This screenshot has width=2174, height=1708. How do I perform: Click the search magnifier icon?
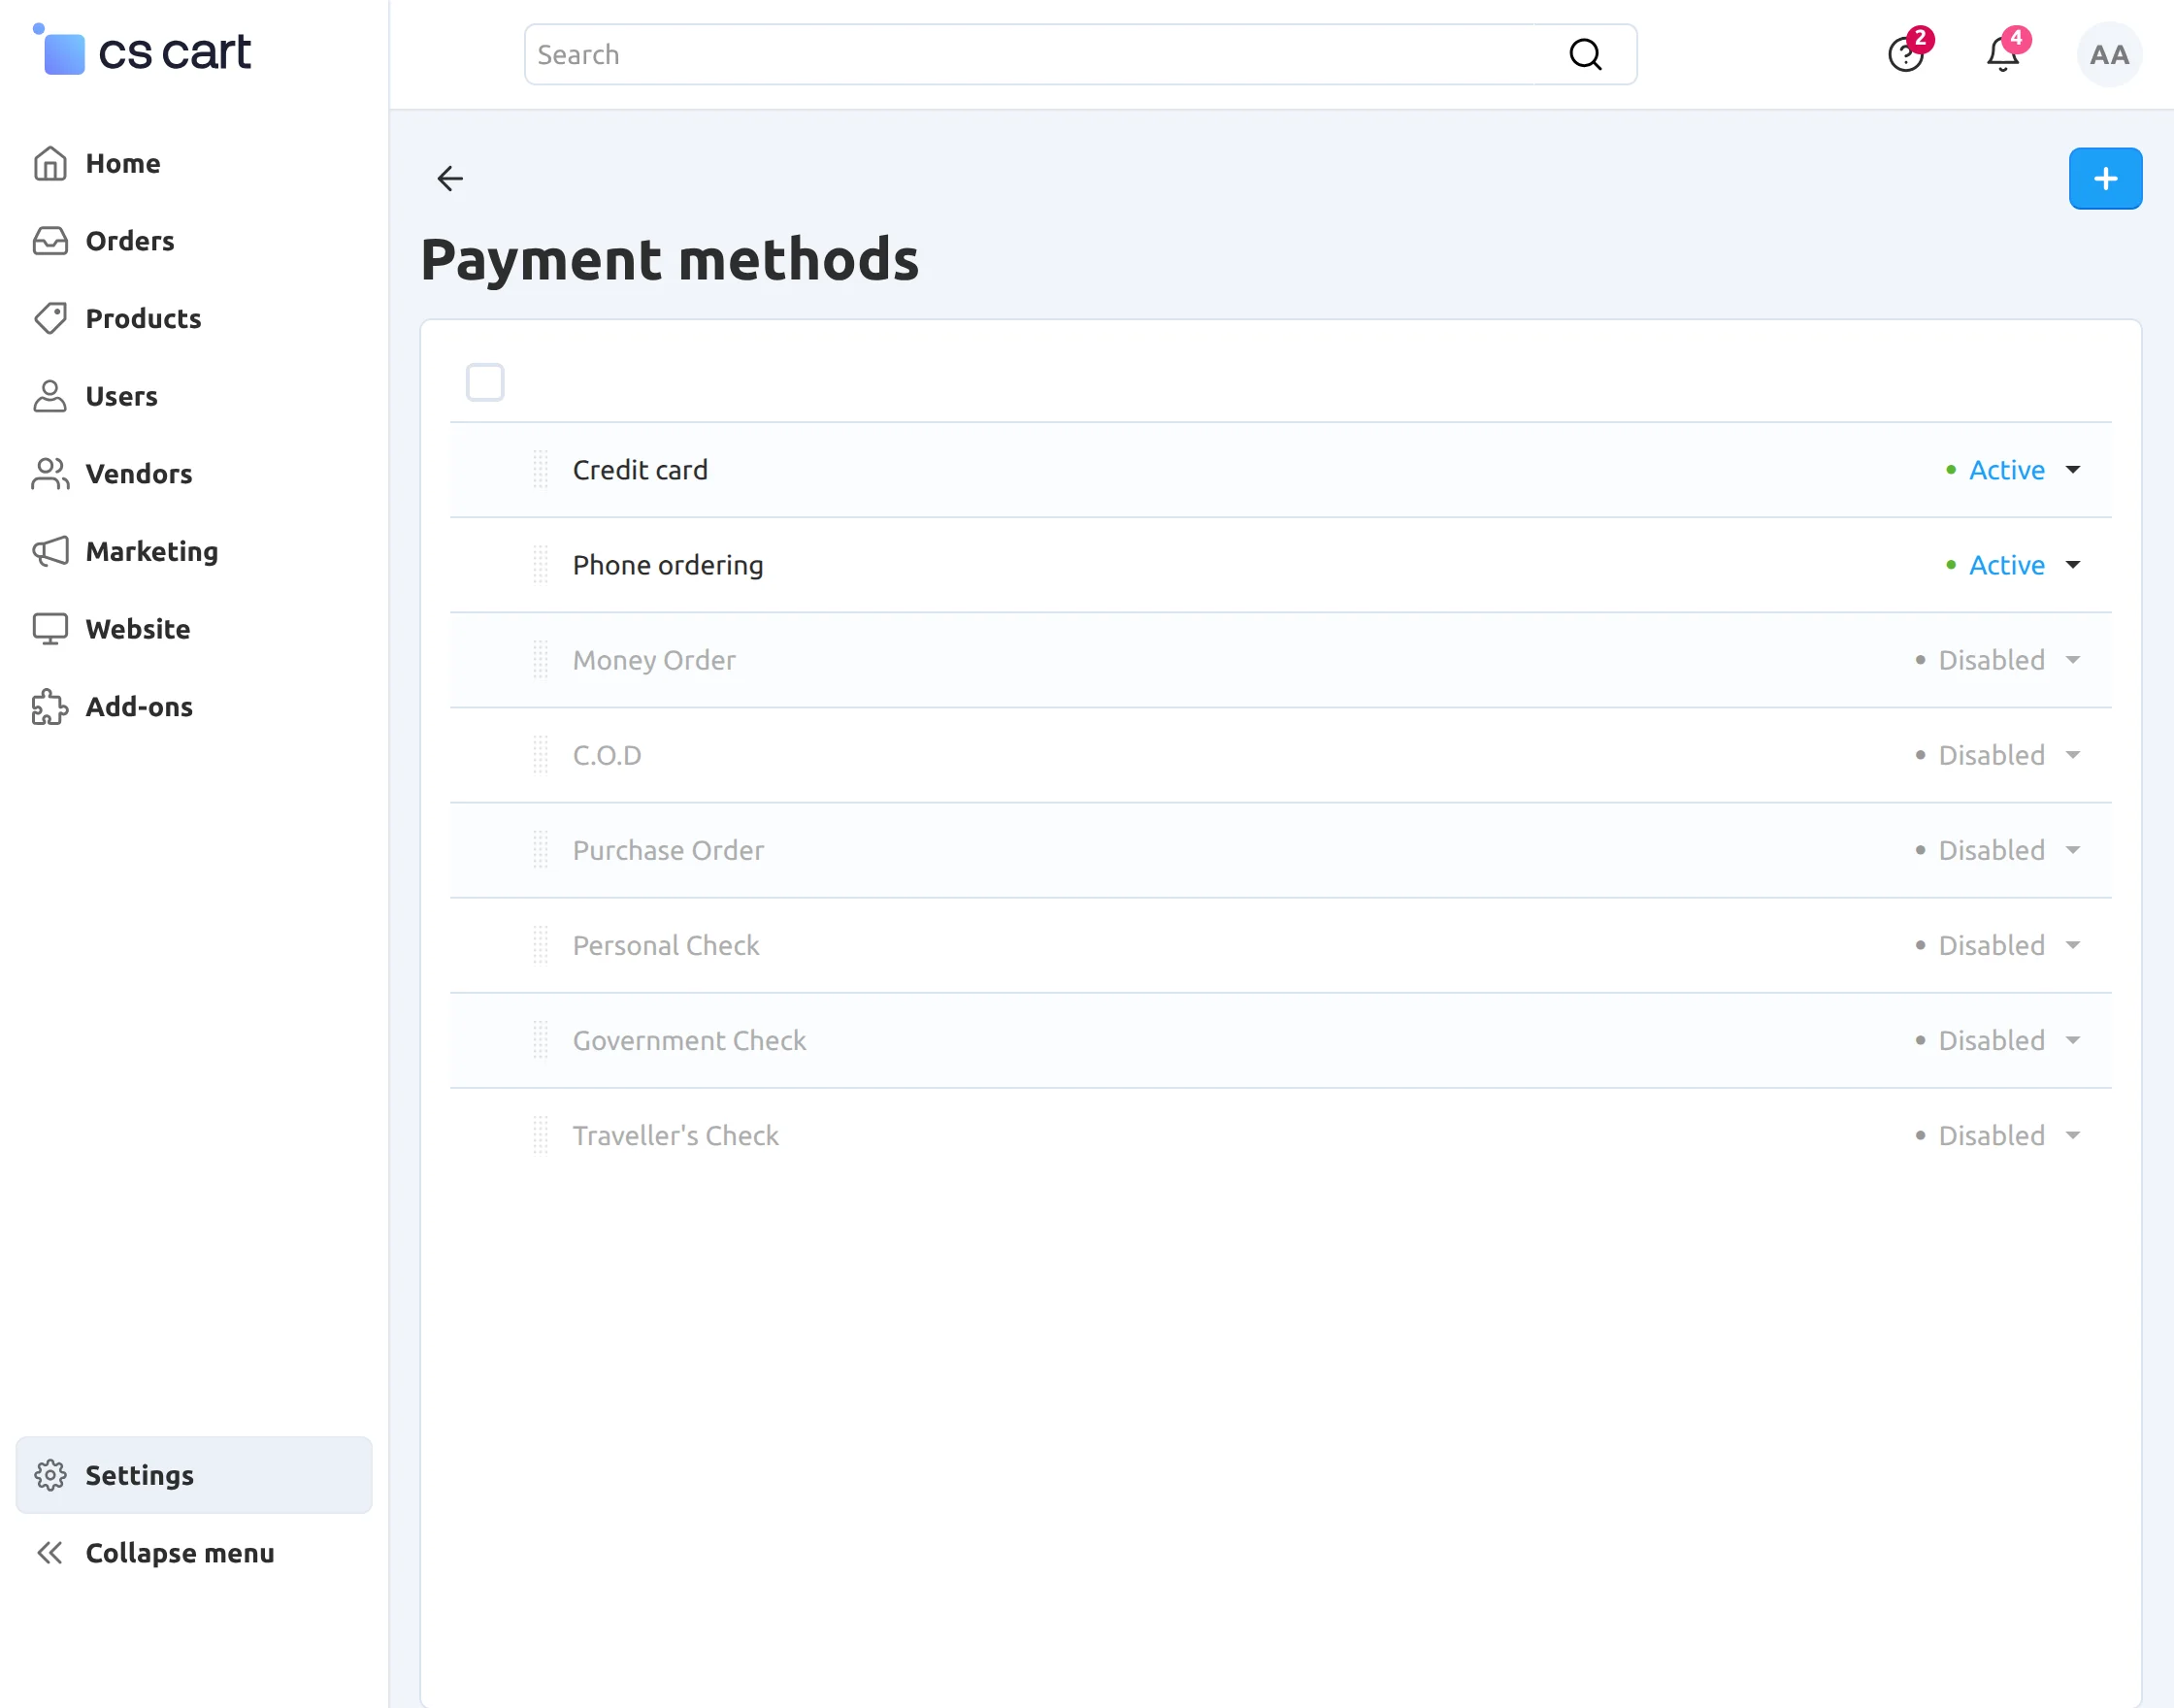(1585, 55)
